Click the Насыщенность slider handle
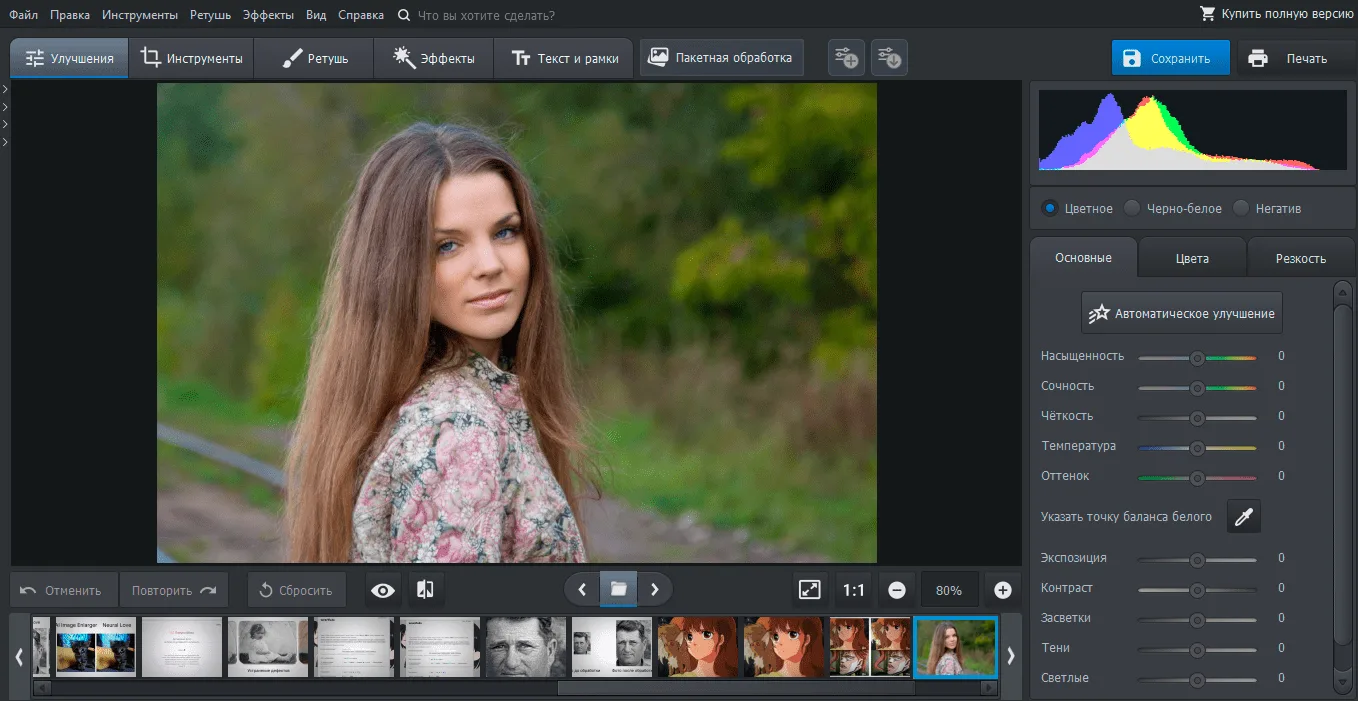1358x701 pixels. [1196, 357]
